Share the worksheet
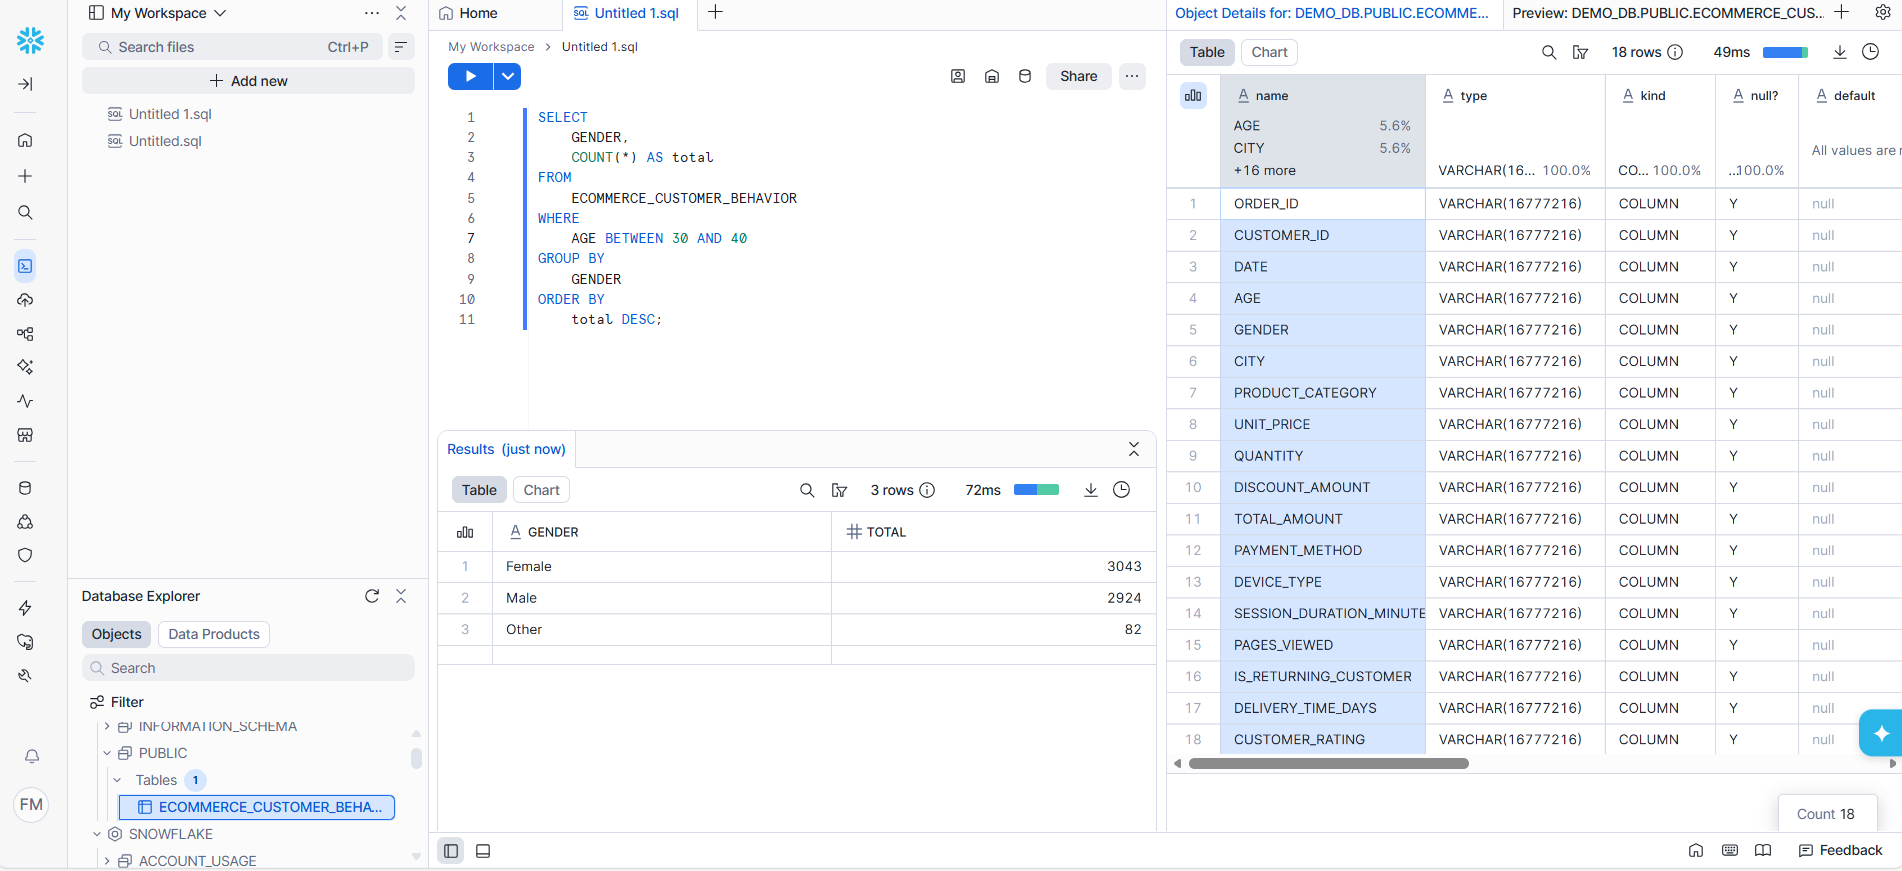Screen dimensions: 1902x871 (x=1079, y=76)
